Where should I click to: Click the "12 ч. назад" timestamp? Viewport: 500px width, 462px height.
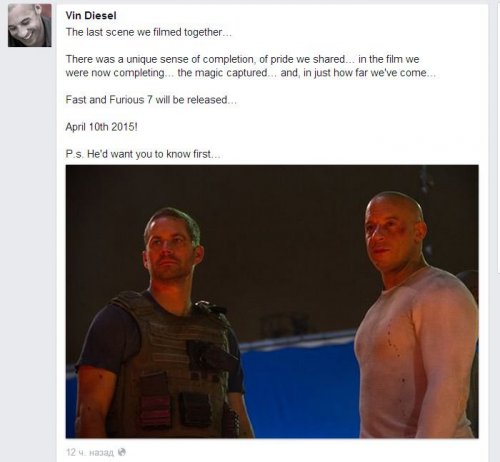point(90,452)
